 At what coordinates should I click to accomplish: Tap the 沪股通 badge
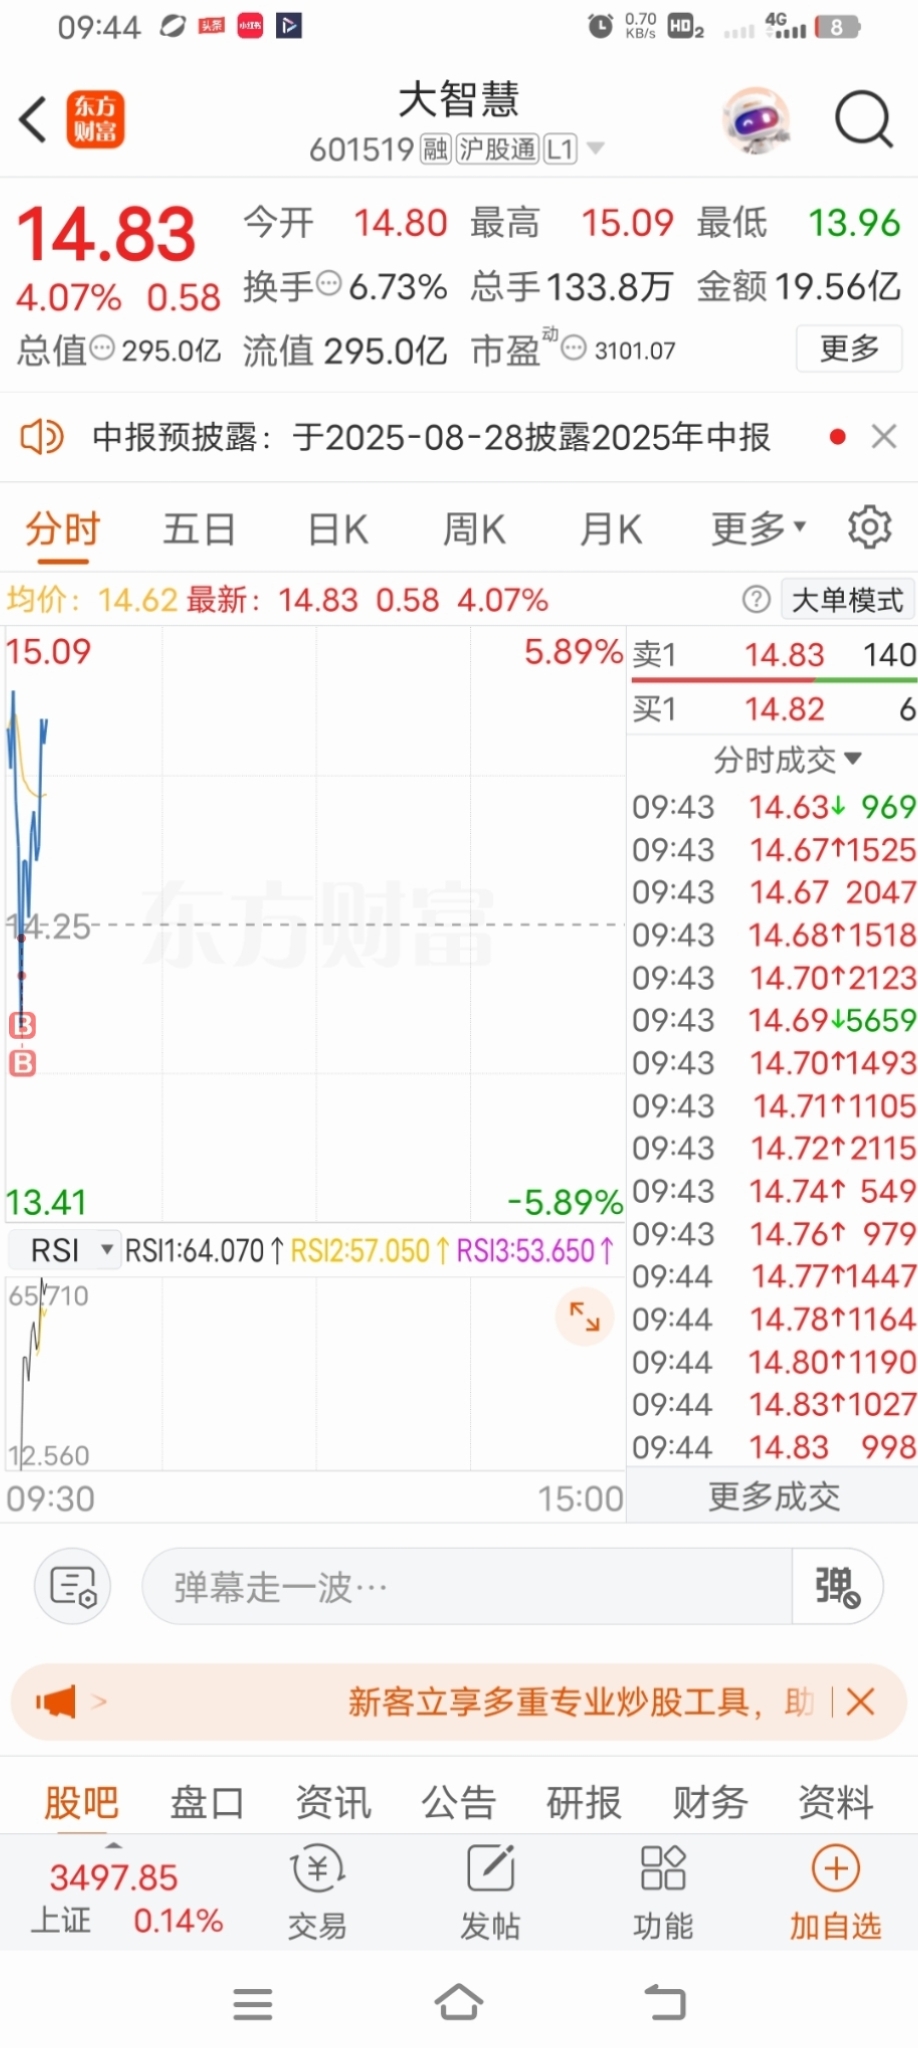[x=497, y=150]
